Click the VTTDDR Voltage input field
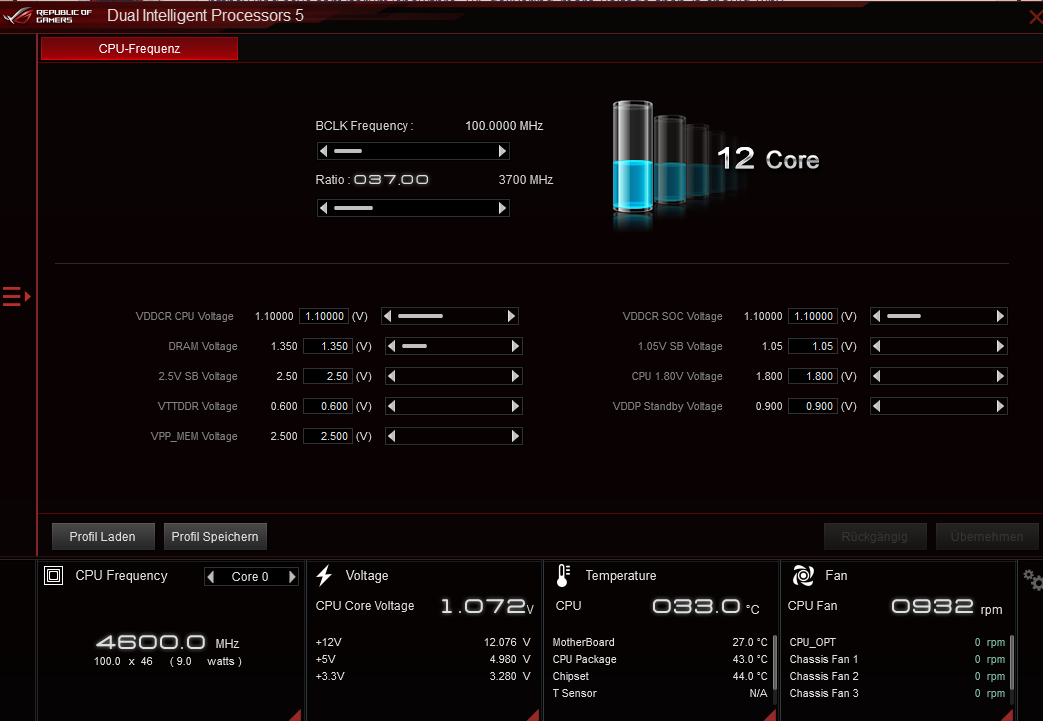The height and width of the screenshot is (721, 1043). click(x=328, y=406)
